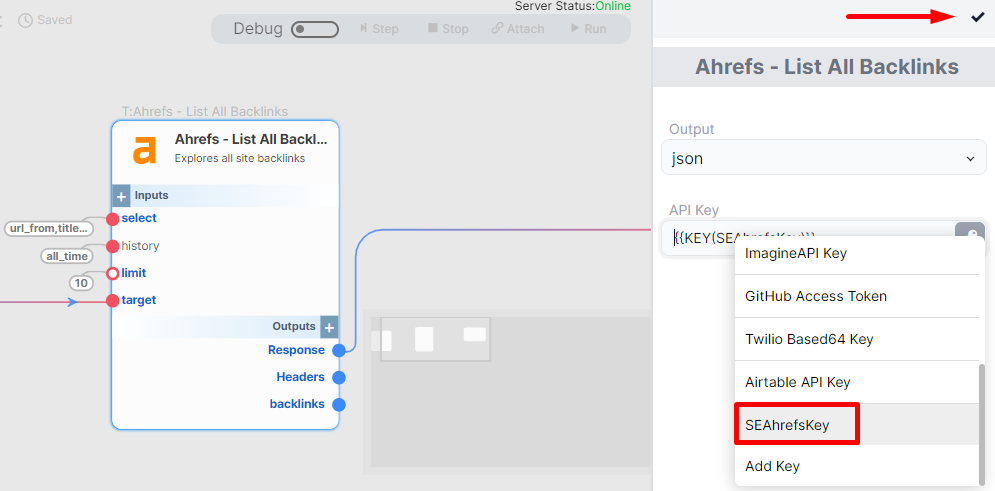Click the Headers output label
Image resolution: width=995 pixels, height=491 pixels.
(300, 377)
